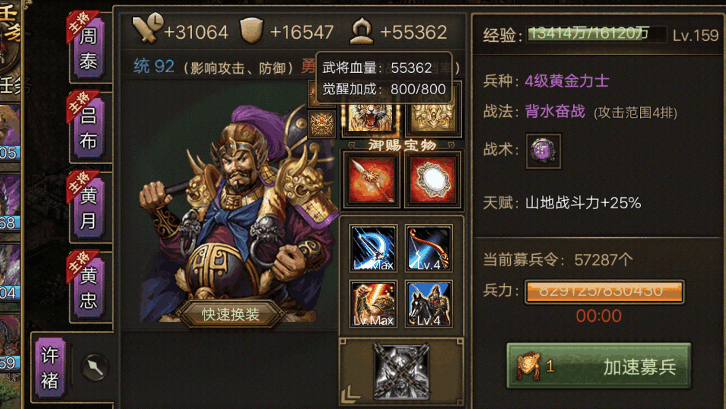Open the 黄月 general tab
Viewport: 726px width, 409px height.
tap(88, 207)
